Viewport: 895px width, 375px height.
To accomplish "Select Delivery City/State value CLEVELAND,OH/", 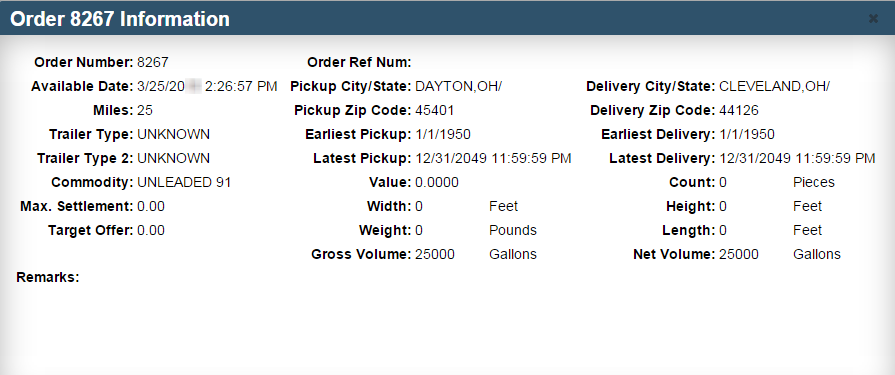I will coord(774,86).
